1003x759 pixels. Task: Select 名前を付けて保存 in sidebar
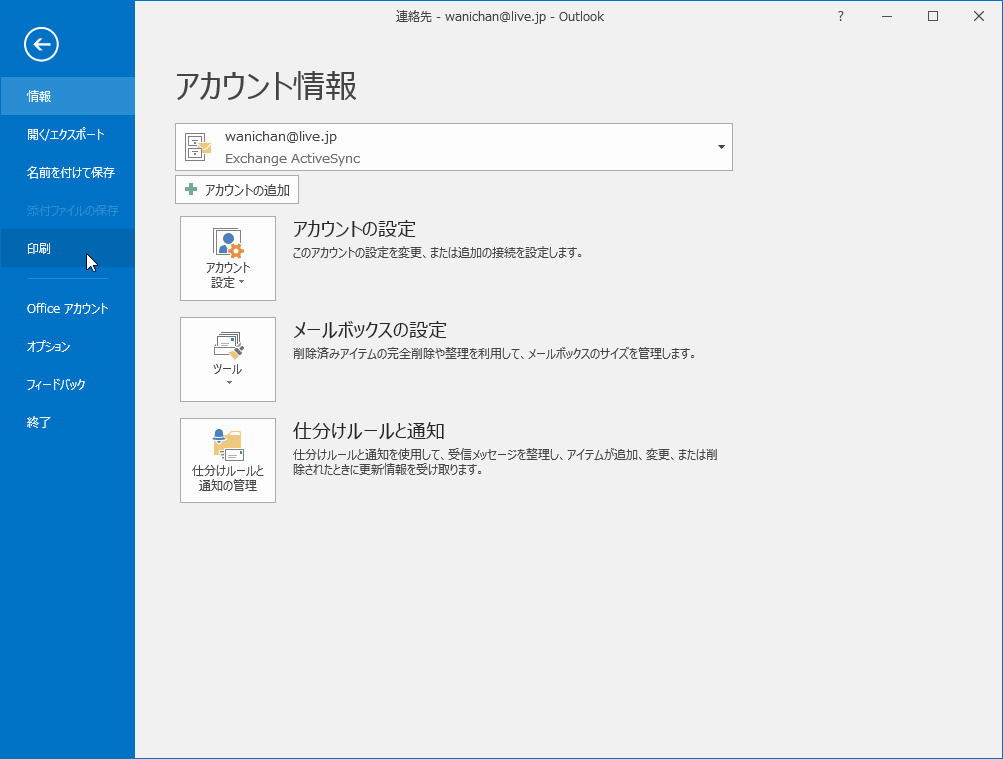(x=67, y=172)
